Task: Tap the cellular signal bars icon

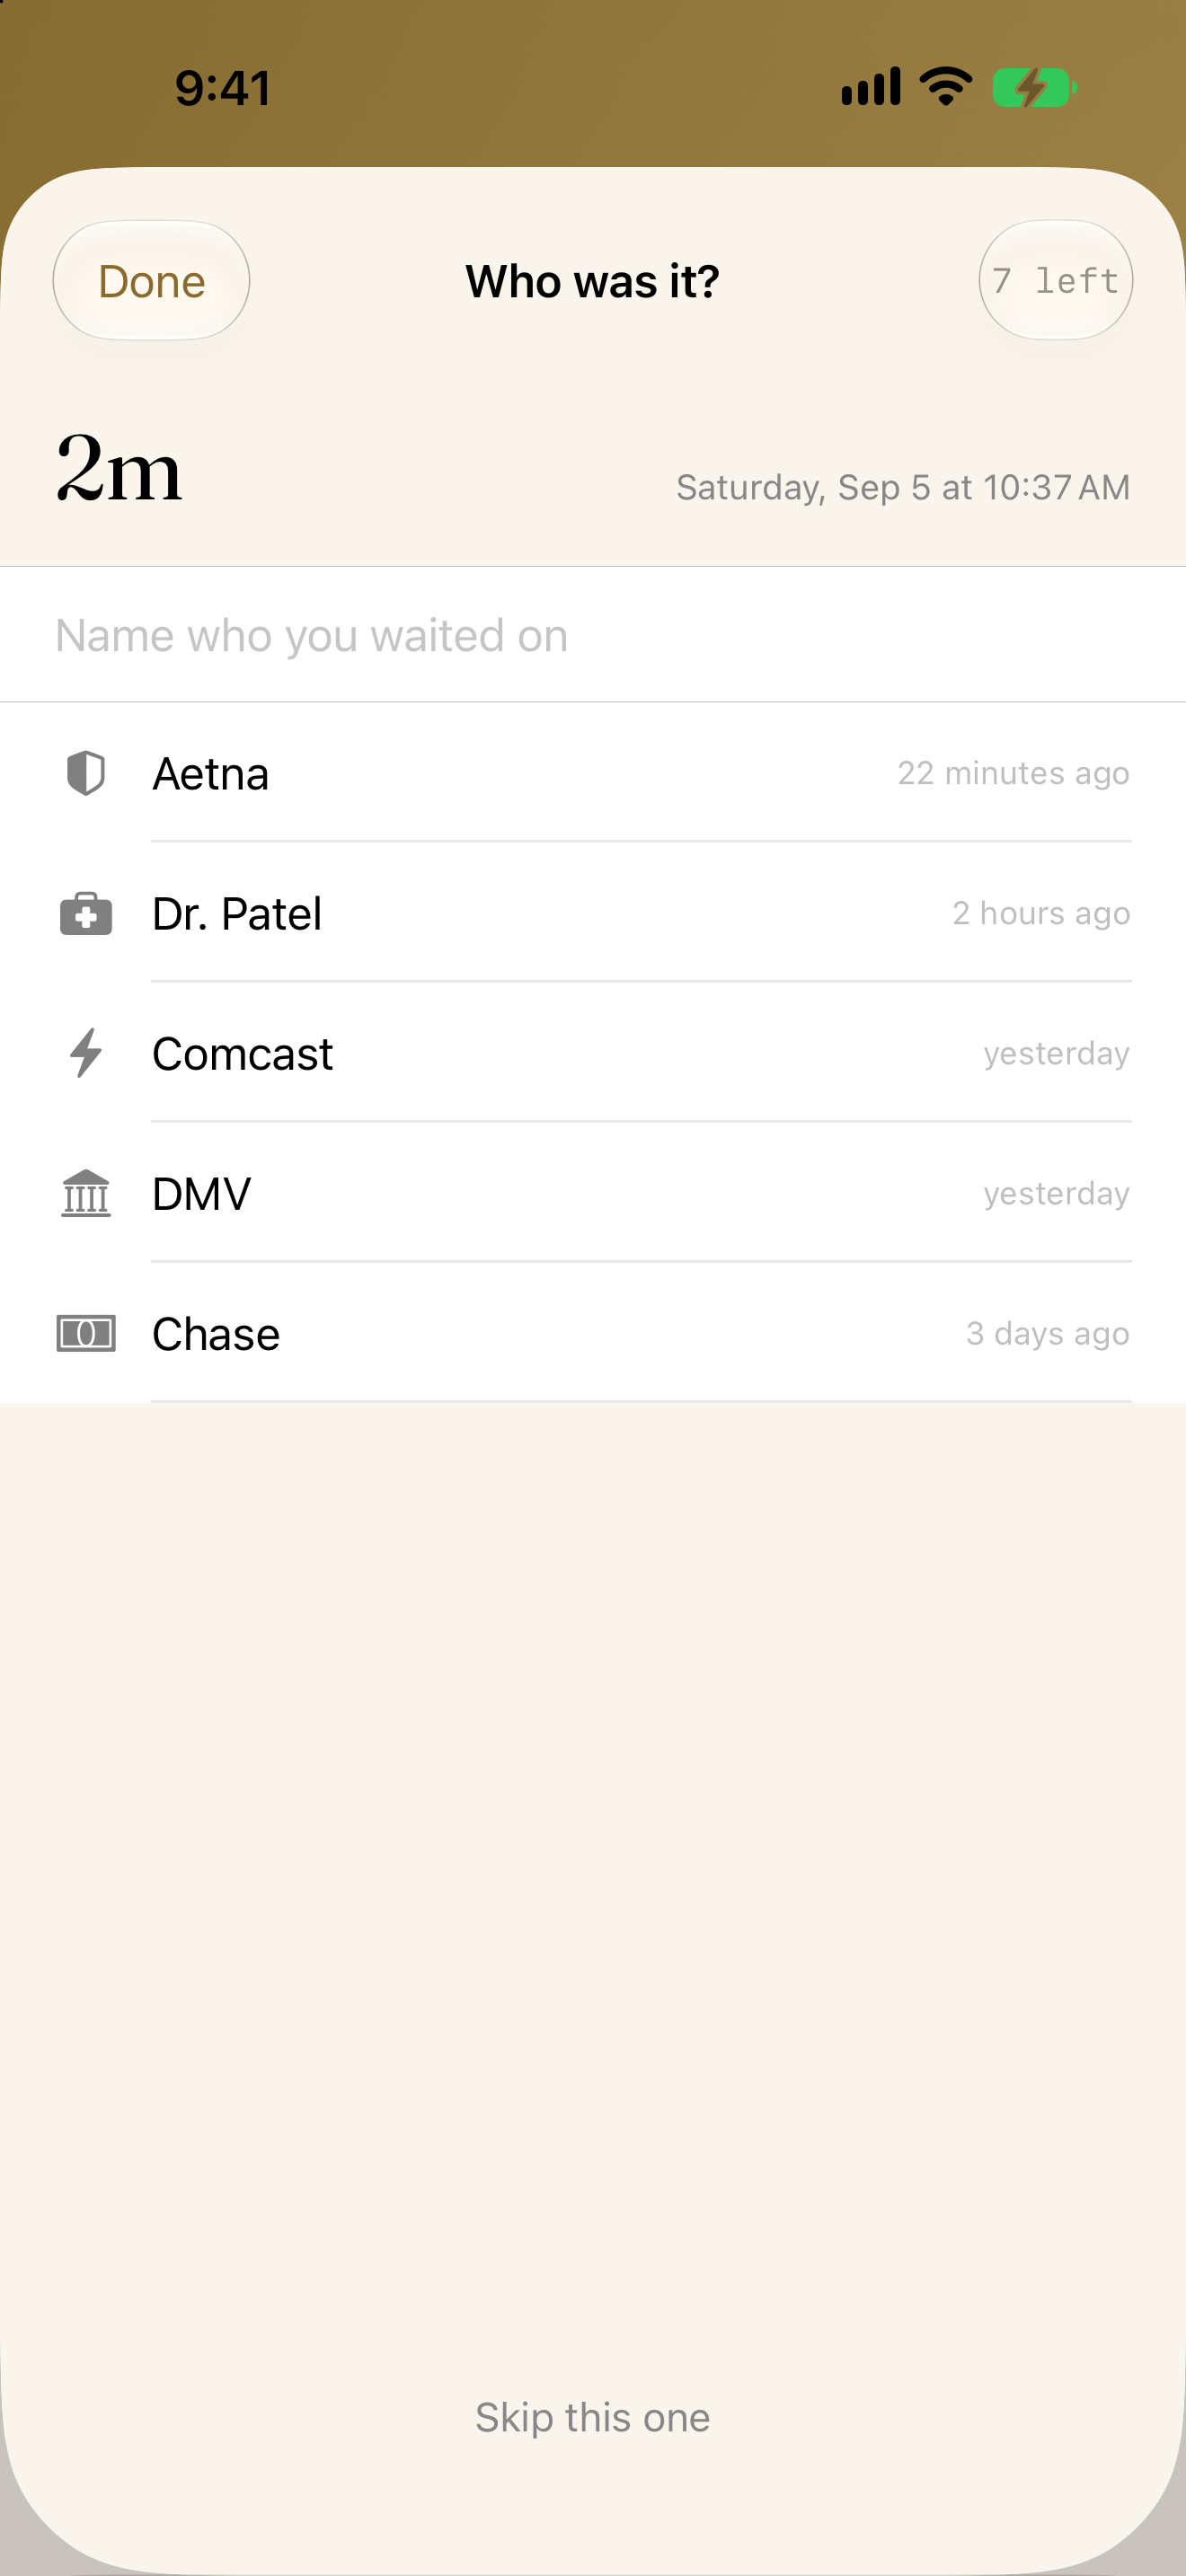Action: click(871, 87)
